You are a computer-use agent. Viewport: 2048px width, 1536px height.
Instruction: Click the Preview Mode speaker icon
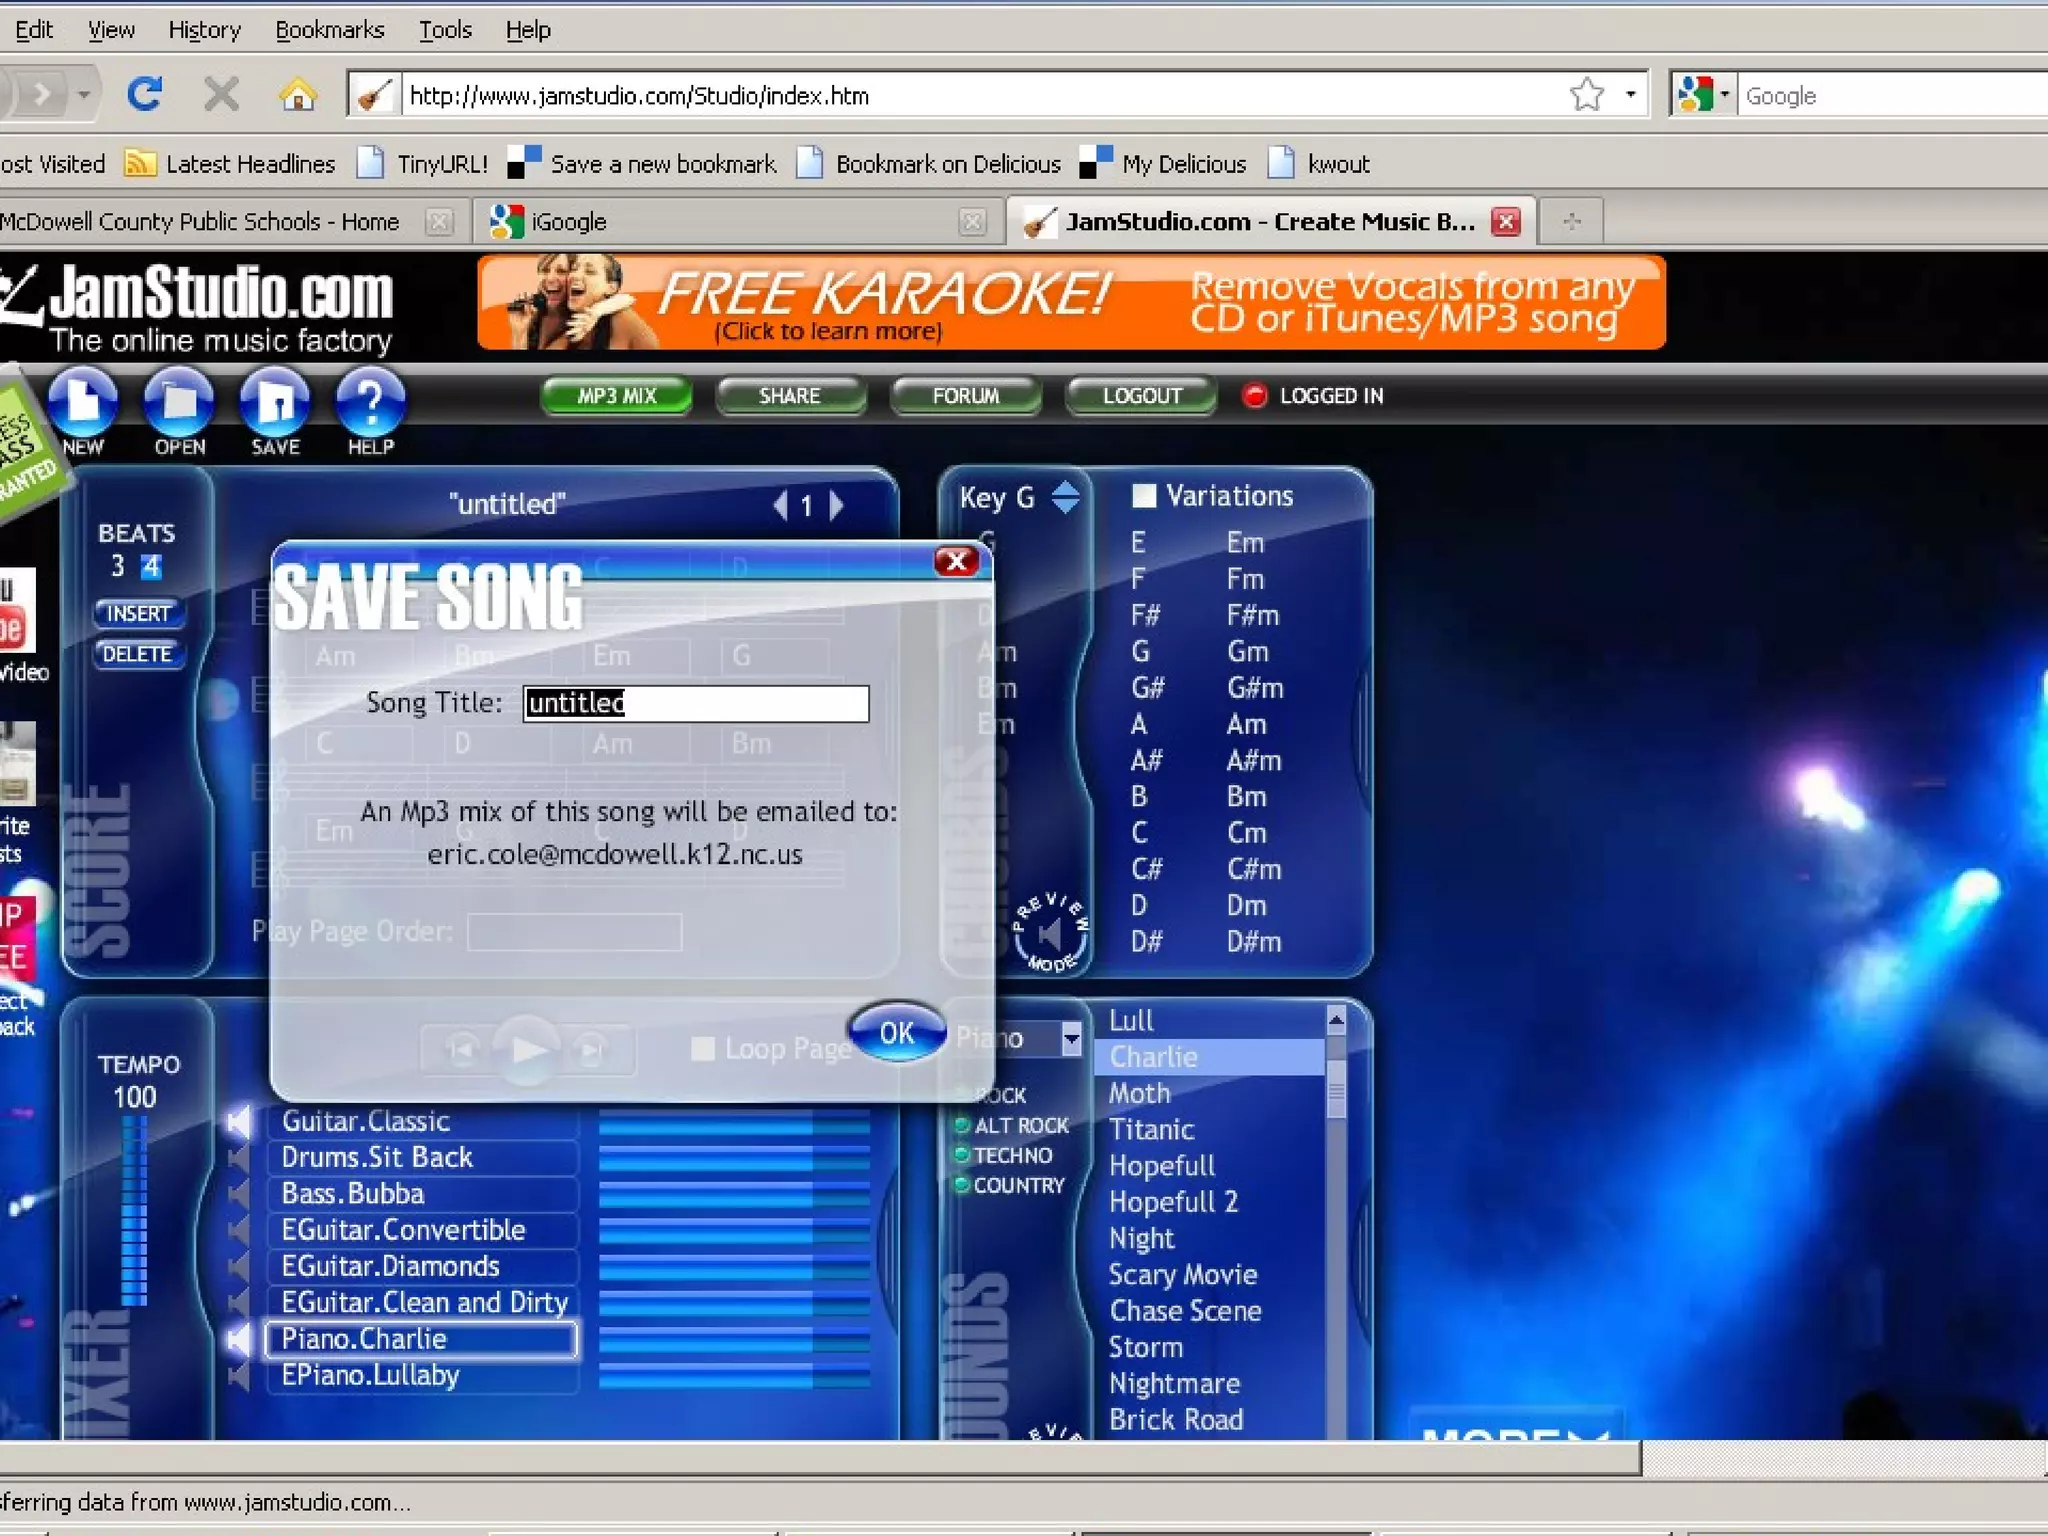pos(1049,934)
